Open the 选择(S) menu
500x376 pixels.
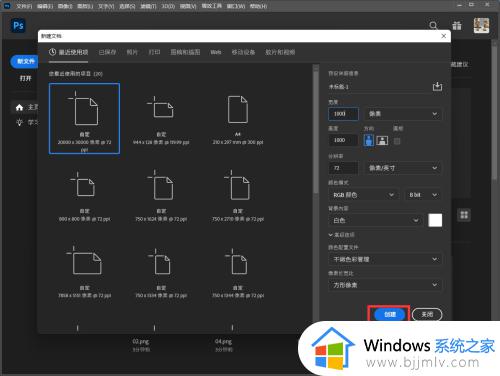click(x=127, y=6)
